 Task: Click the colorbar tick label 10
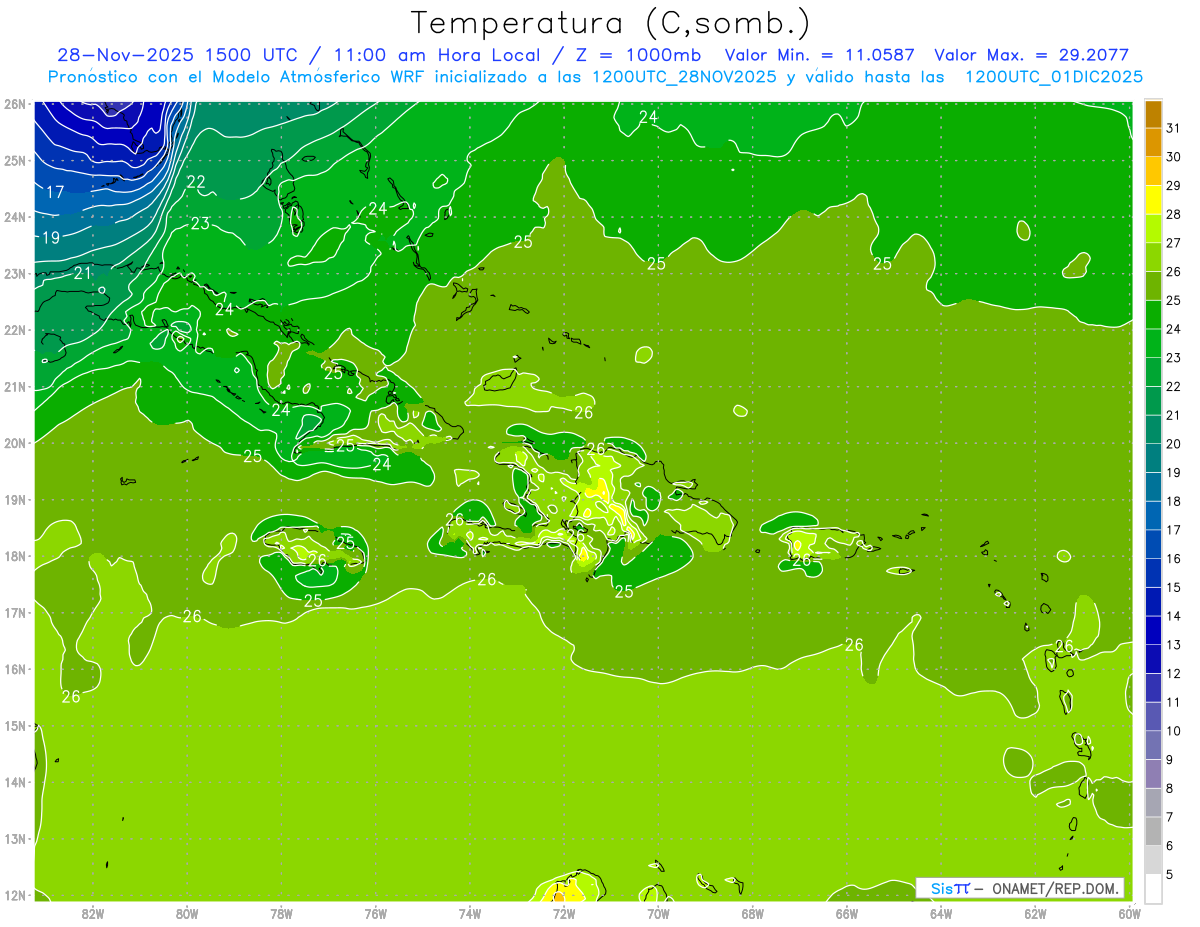[x=1173, y=731]
